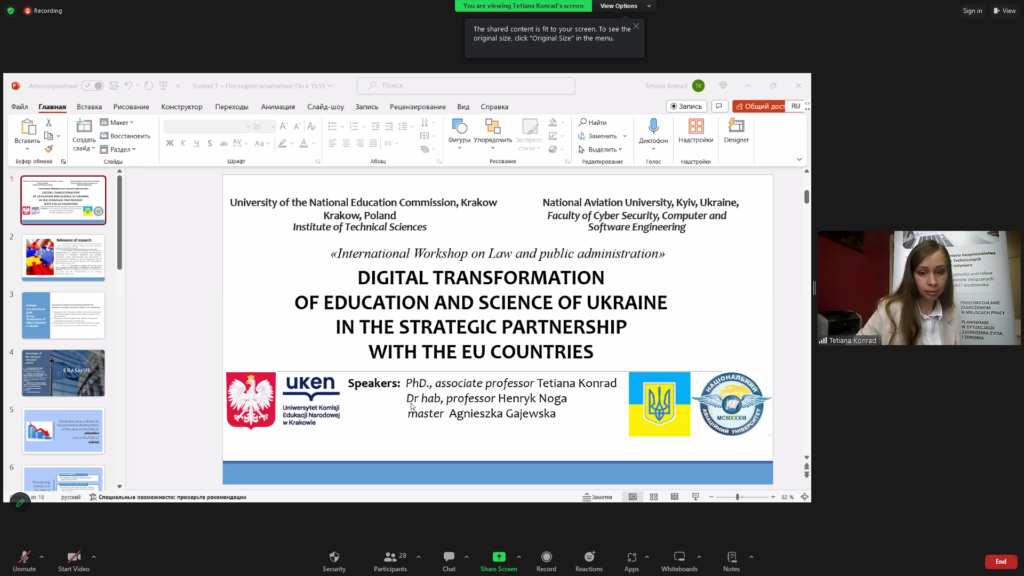Click the Упорядочить arrange icon
The height and width of the screenshot is (576, 1024).
[493, 126]
